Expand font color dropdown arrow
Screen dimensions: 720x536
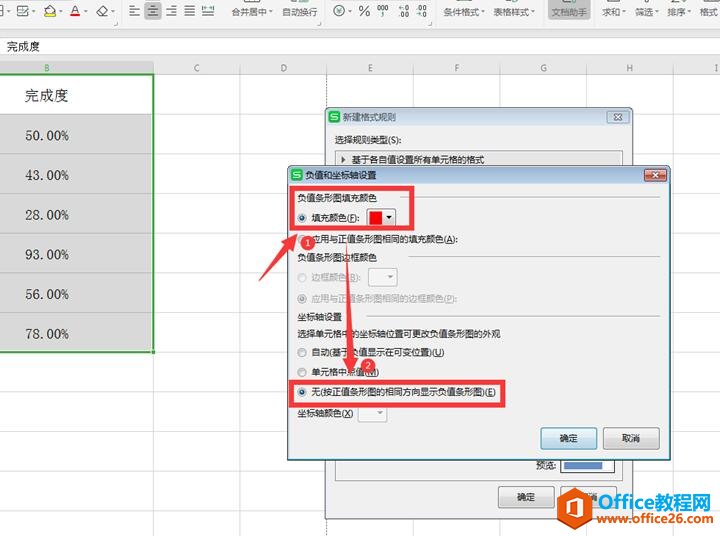(86, 11)
